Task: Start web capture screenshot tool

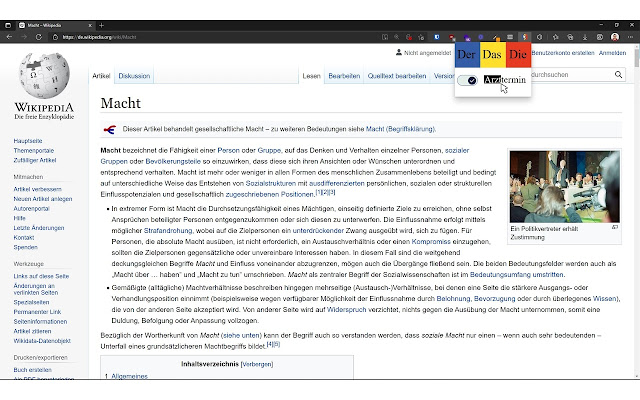Action: pos(600,37)
